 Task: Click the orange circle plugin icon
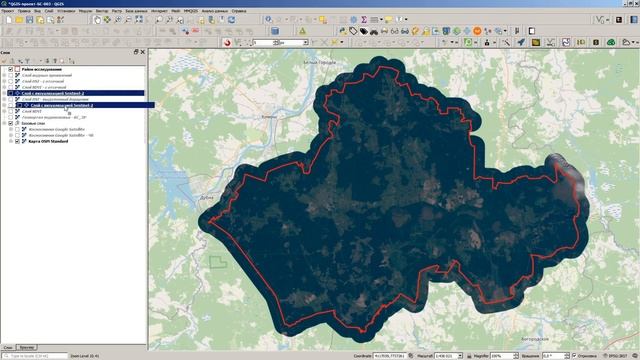click(x=477, y=31)
